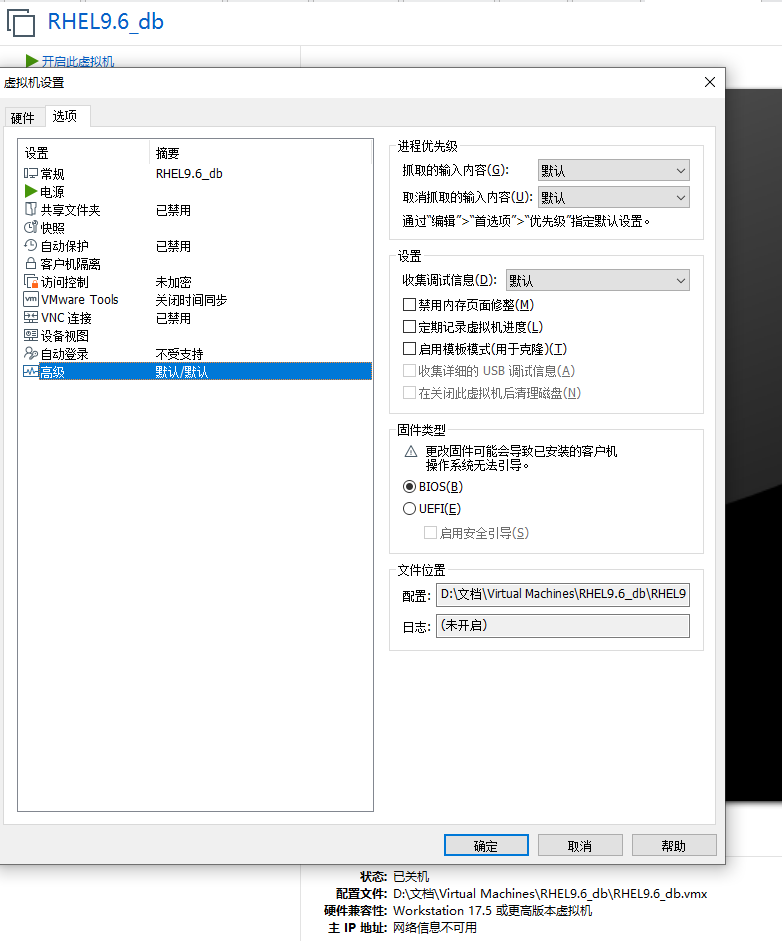Click the RHEL9.6_db title in main window

106,22
